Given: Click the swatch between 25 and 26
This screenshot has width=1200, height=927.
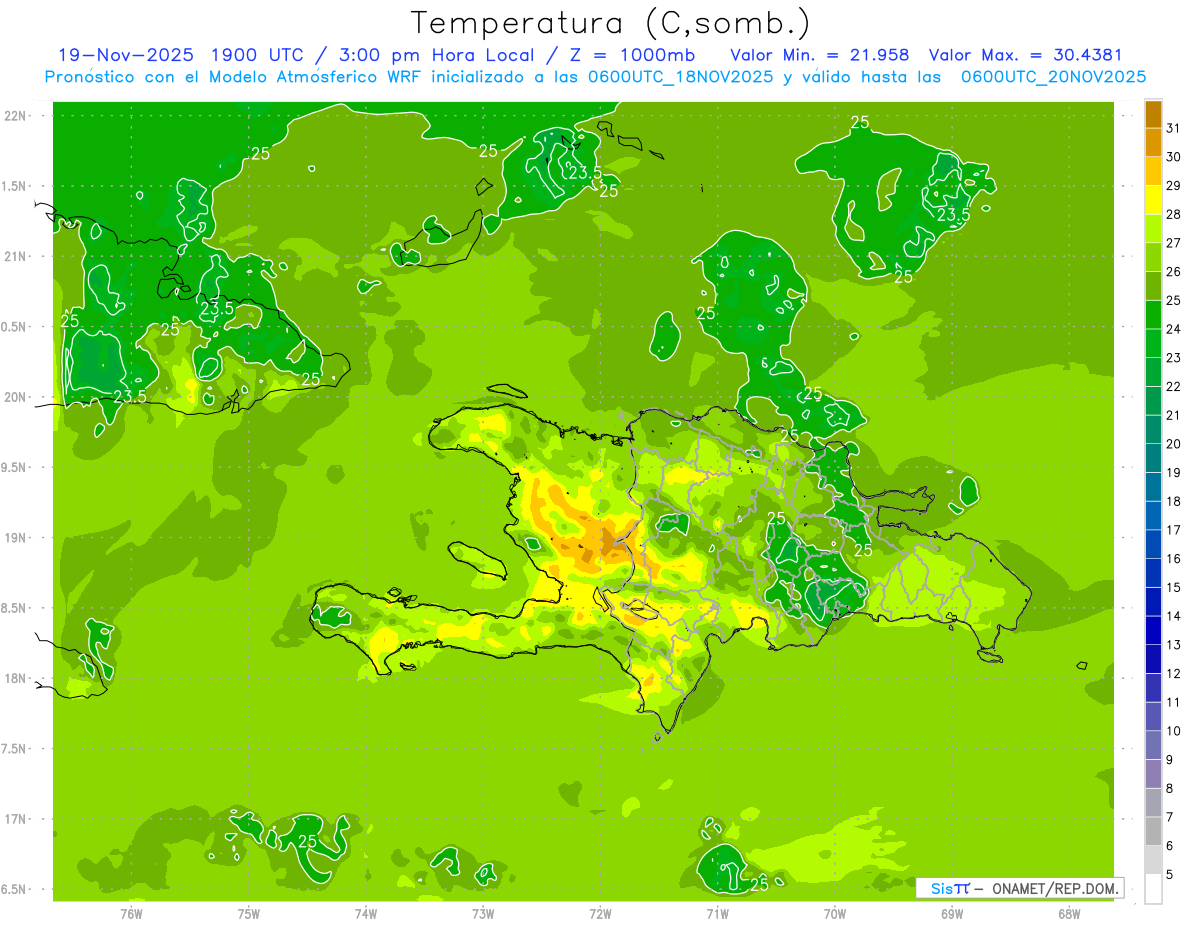Looking at the screenshot, I should (x=1153, y=286).
